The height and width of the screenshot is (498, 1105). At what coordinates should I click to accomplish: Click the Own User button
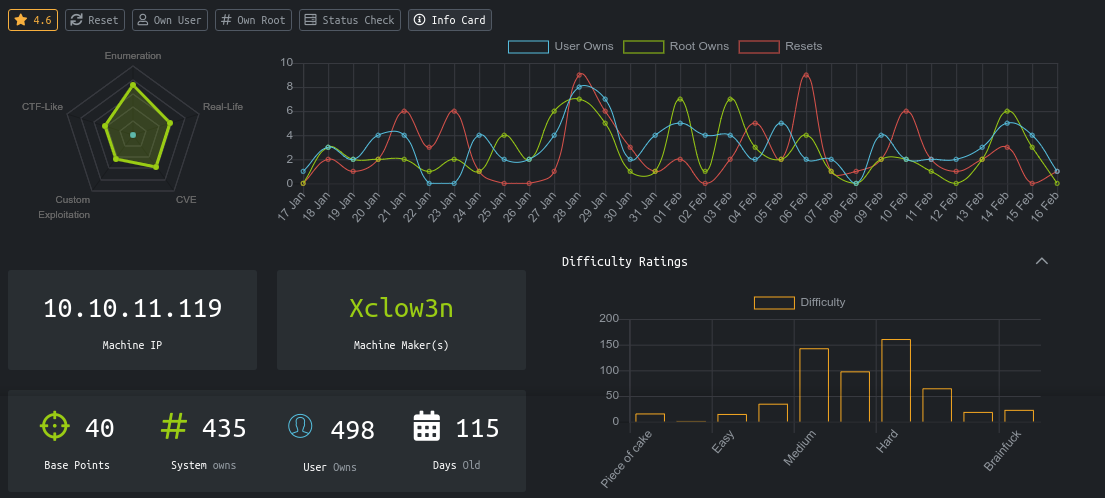[x=168, y=20]
